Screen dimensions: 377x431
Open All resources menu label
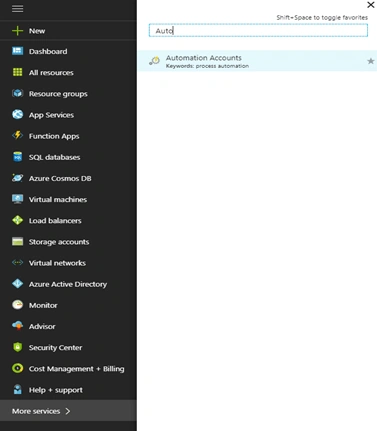51,73
